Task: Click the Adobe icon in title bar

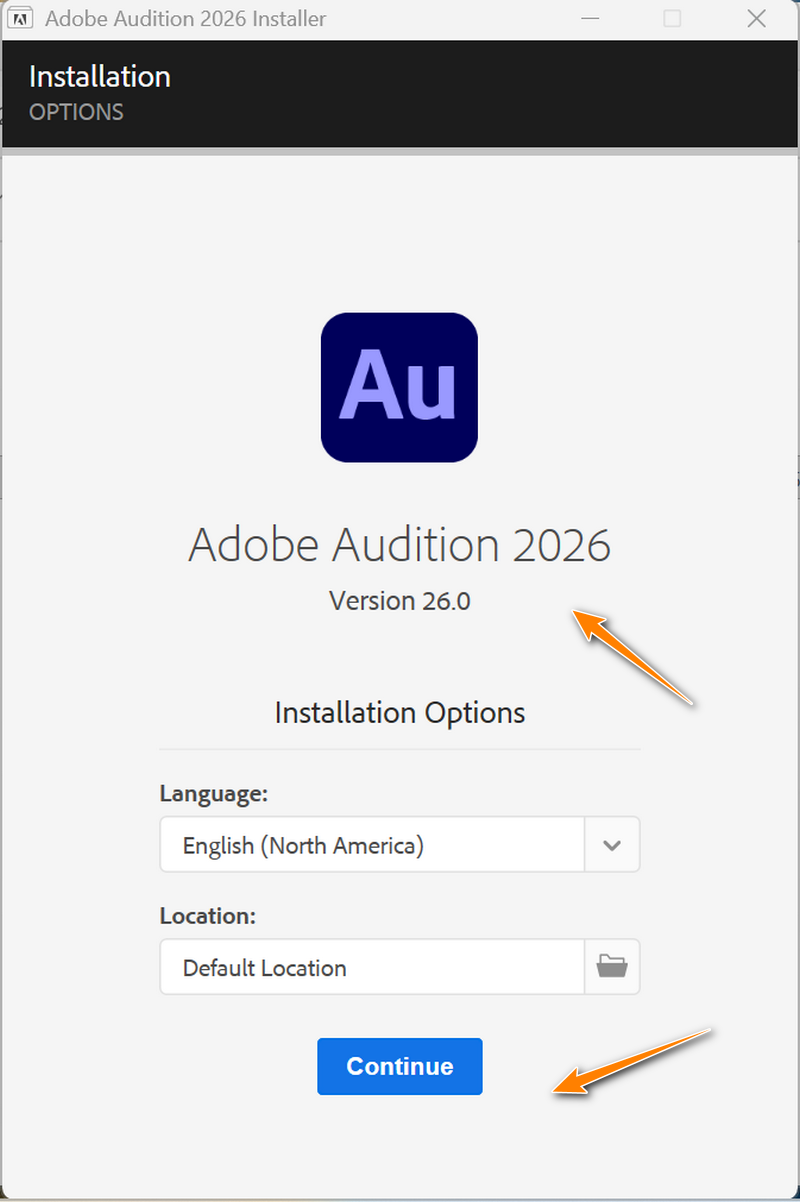Action: 19,18
